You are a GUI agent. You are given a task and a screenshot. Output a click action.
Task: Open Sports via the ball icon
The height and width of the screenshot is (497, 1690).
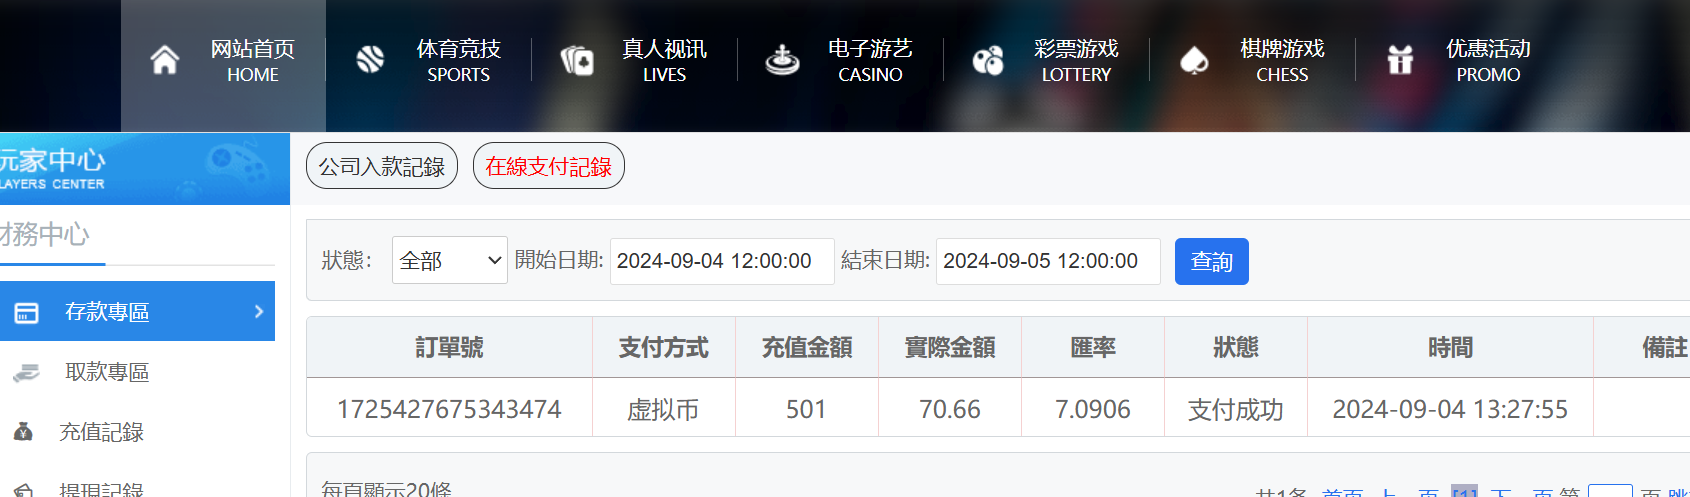370,61
